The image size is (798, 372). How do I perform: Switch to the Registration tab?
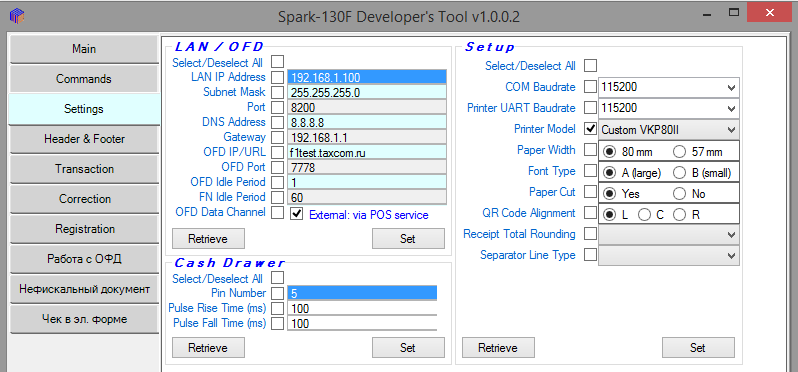coord(84,229)
